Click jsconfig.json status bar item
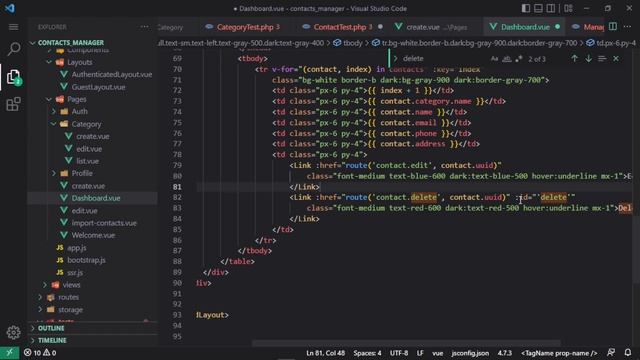Viewport: 640px width, 360px height. point(470,353)
